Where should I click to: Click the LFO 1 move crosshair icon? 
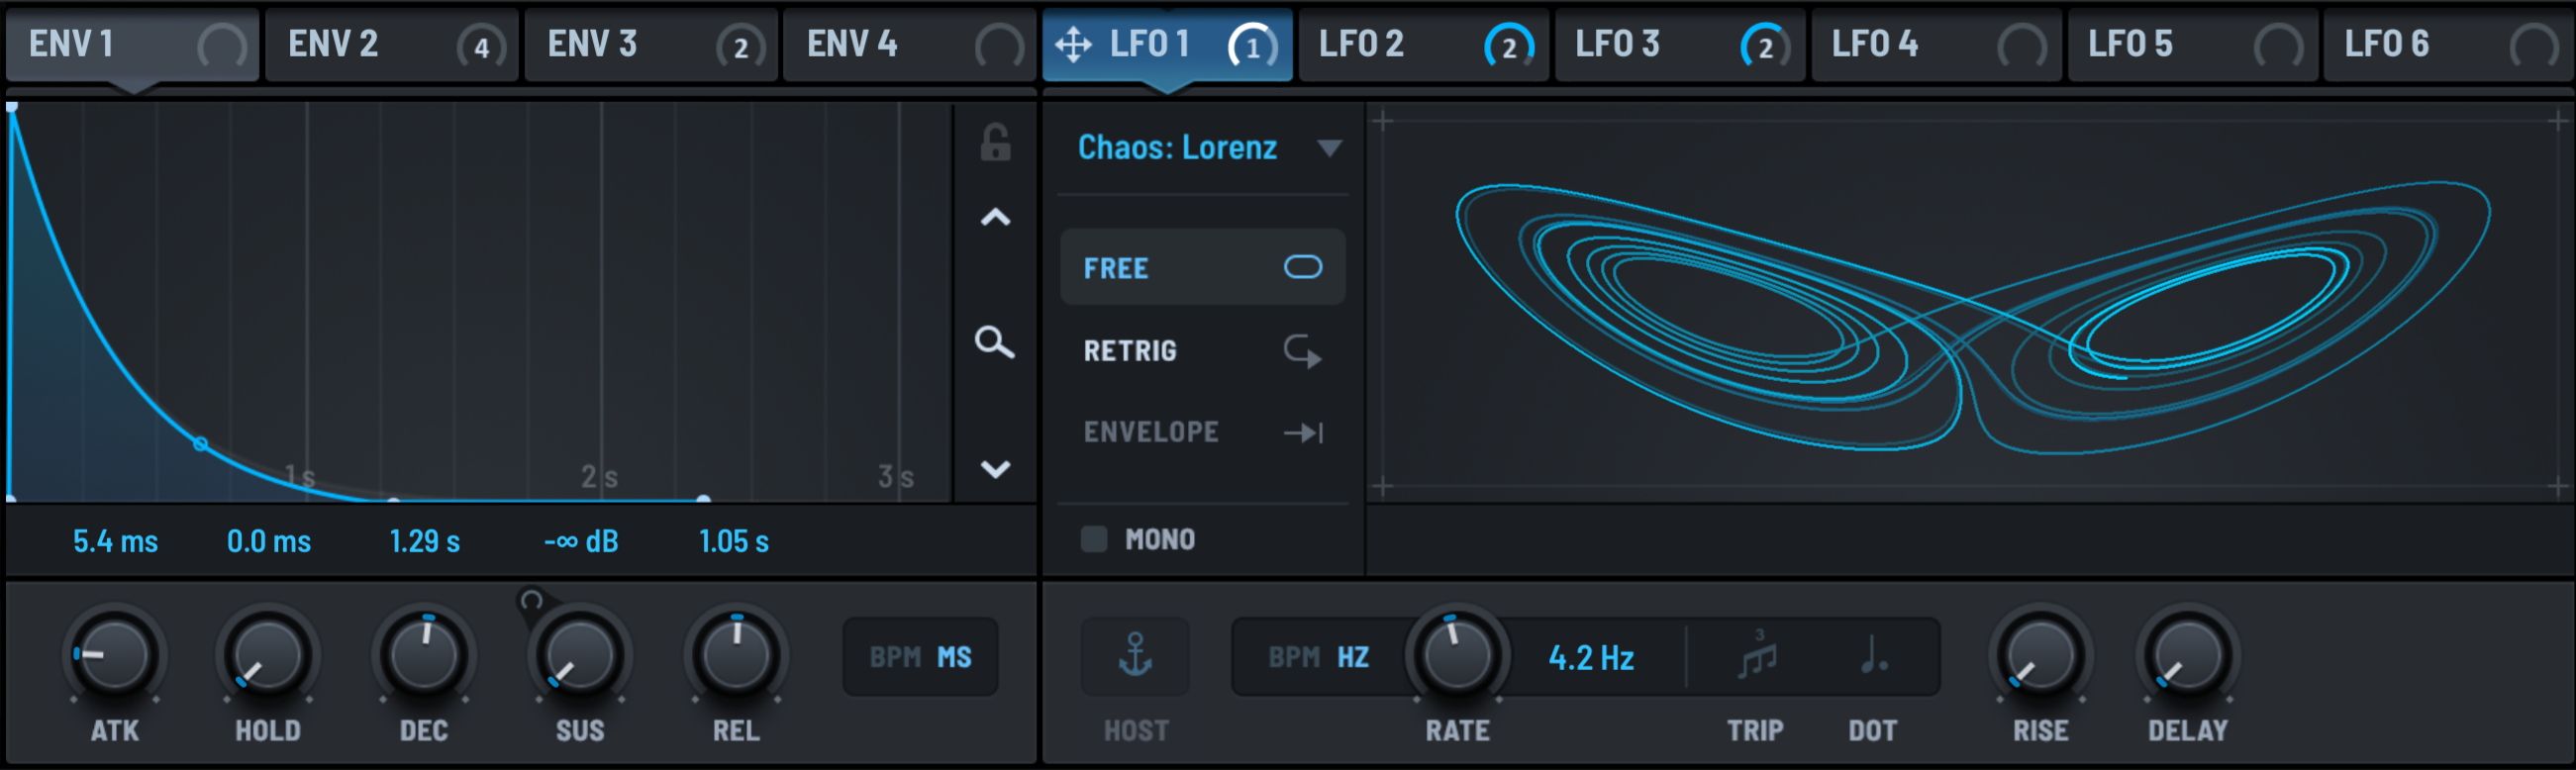coord(1073,44)
